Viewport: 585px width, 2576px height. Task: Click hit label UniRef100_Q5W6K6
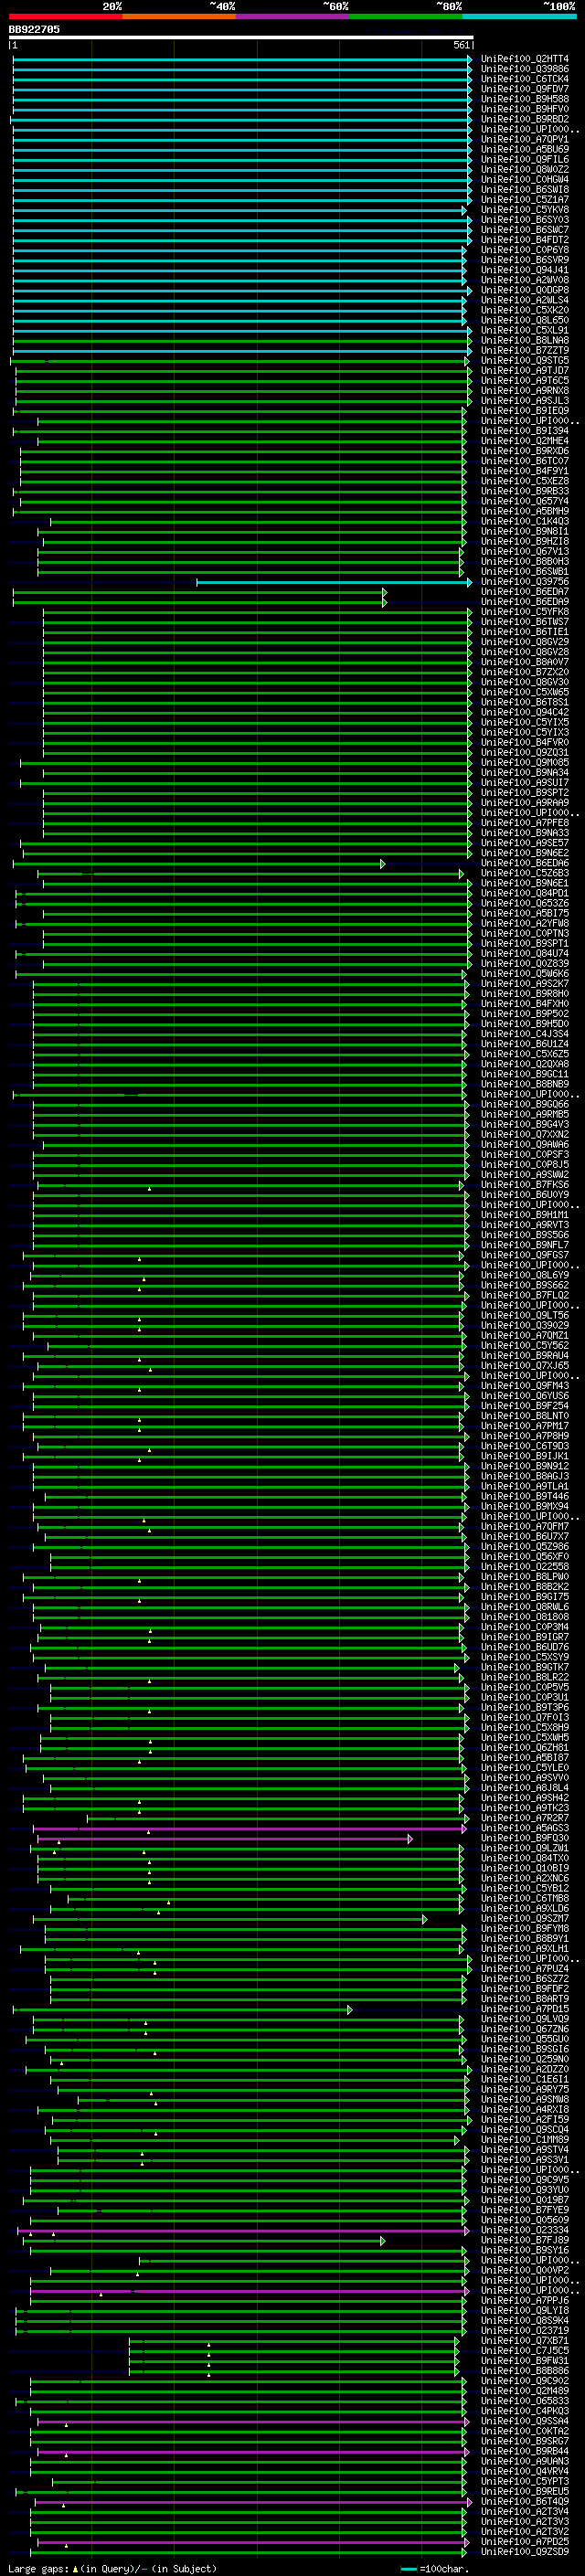tap(524, 974)
